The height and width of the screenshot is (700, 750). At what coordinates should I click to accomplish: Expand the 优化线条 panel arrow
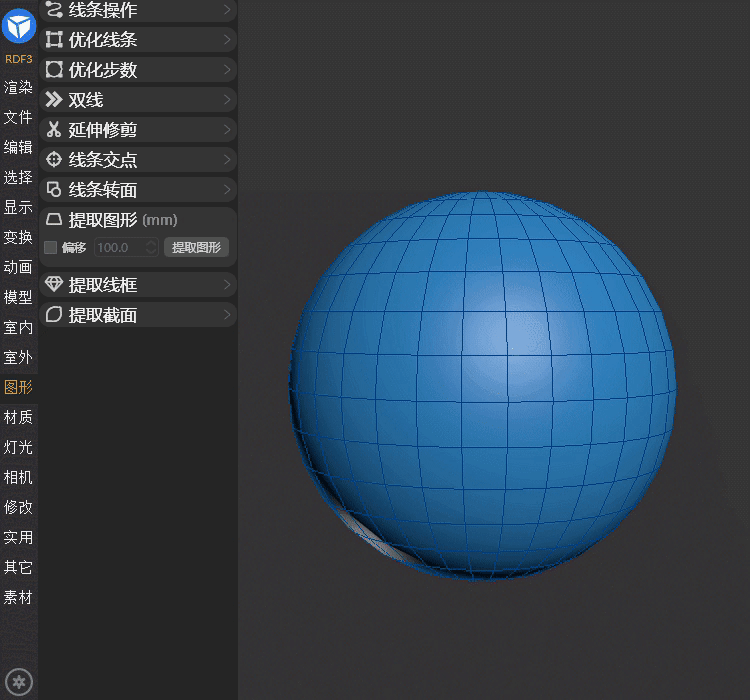point(228,40)
